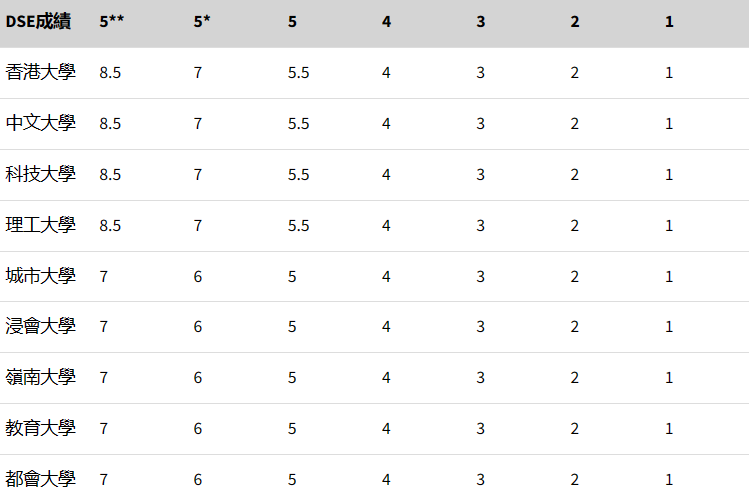Image resolution: width=749 pixels, height=503 pixels.
Task: Select the 科技大學 row label
Action: 41,174
